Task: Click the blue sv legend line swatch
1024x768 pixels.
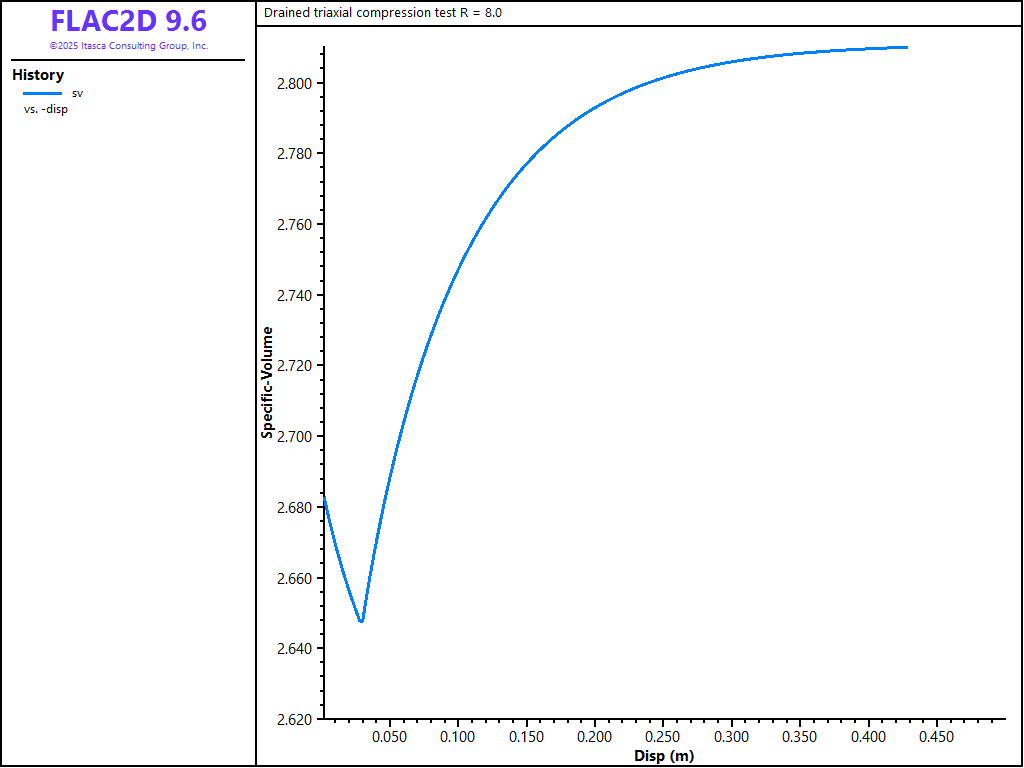Action: click(x=43, y=93)
